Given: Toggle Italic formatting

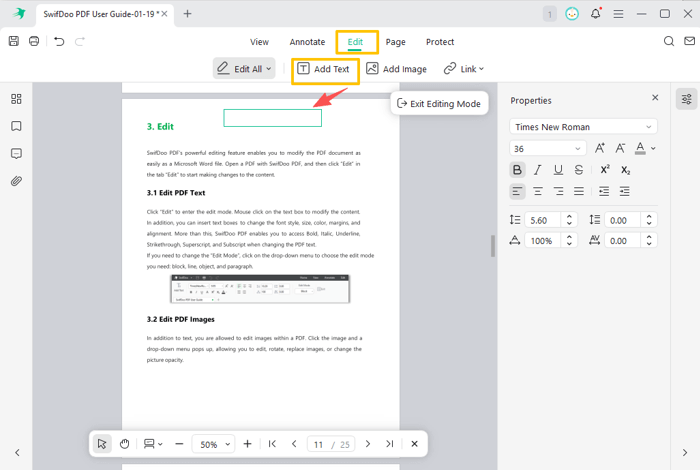Looking at the screenshot, I should [538, 170].
